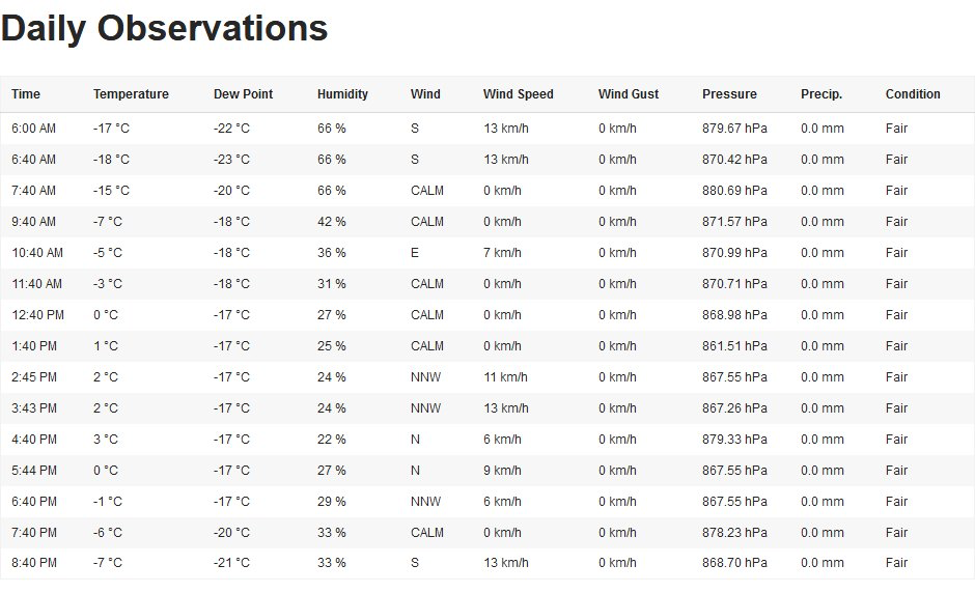Select the 11 km/h wind speed cell
977x593 pixels.
[x=505, y=378]
